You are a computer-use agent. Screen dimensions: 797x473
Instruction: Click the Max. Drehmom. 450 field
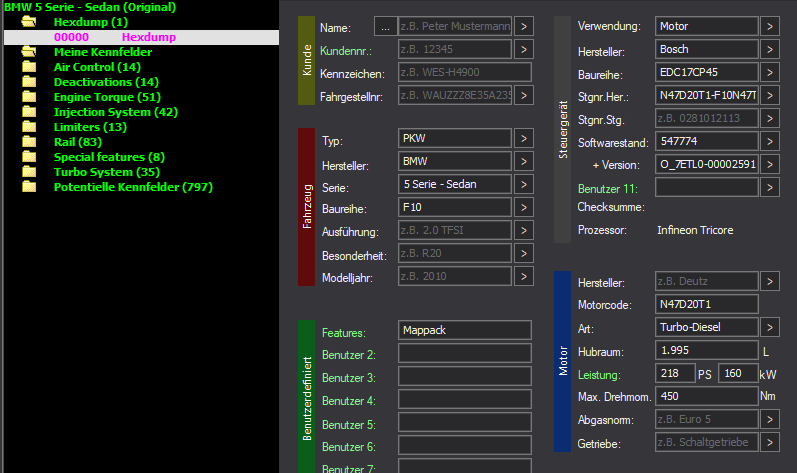click(x=707, y=396)
